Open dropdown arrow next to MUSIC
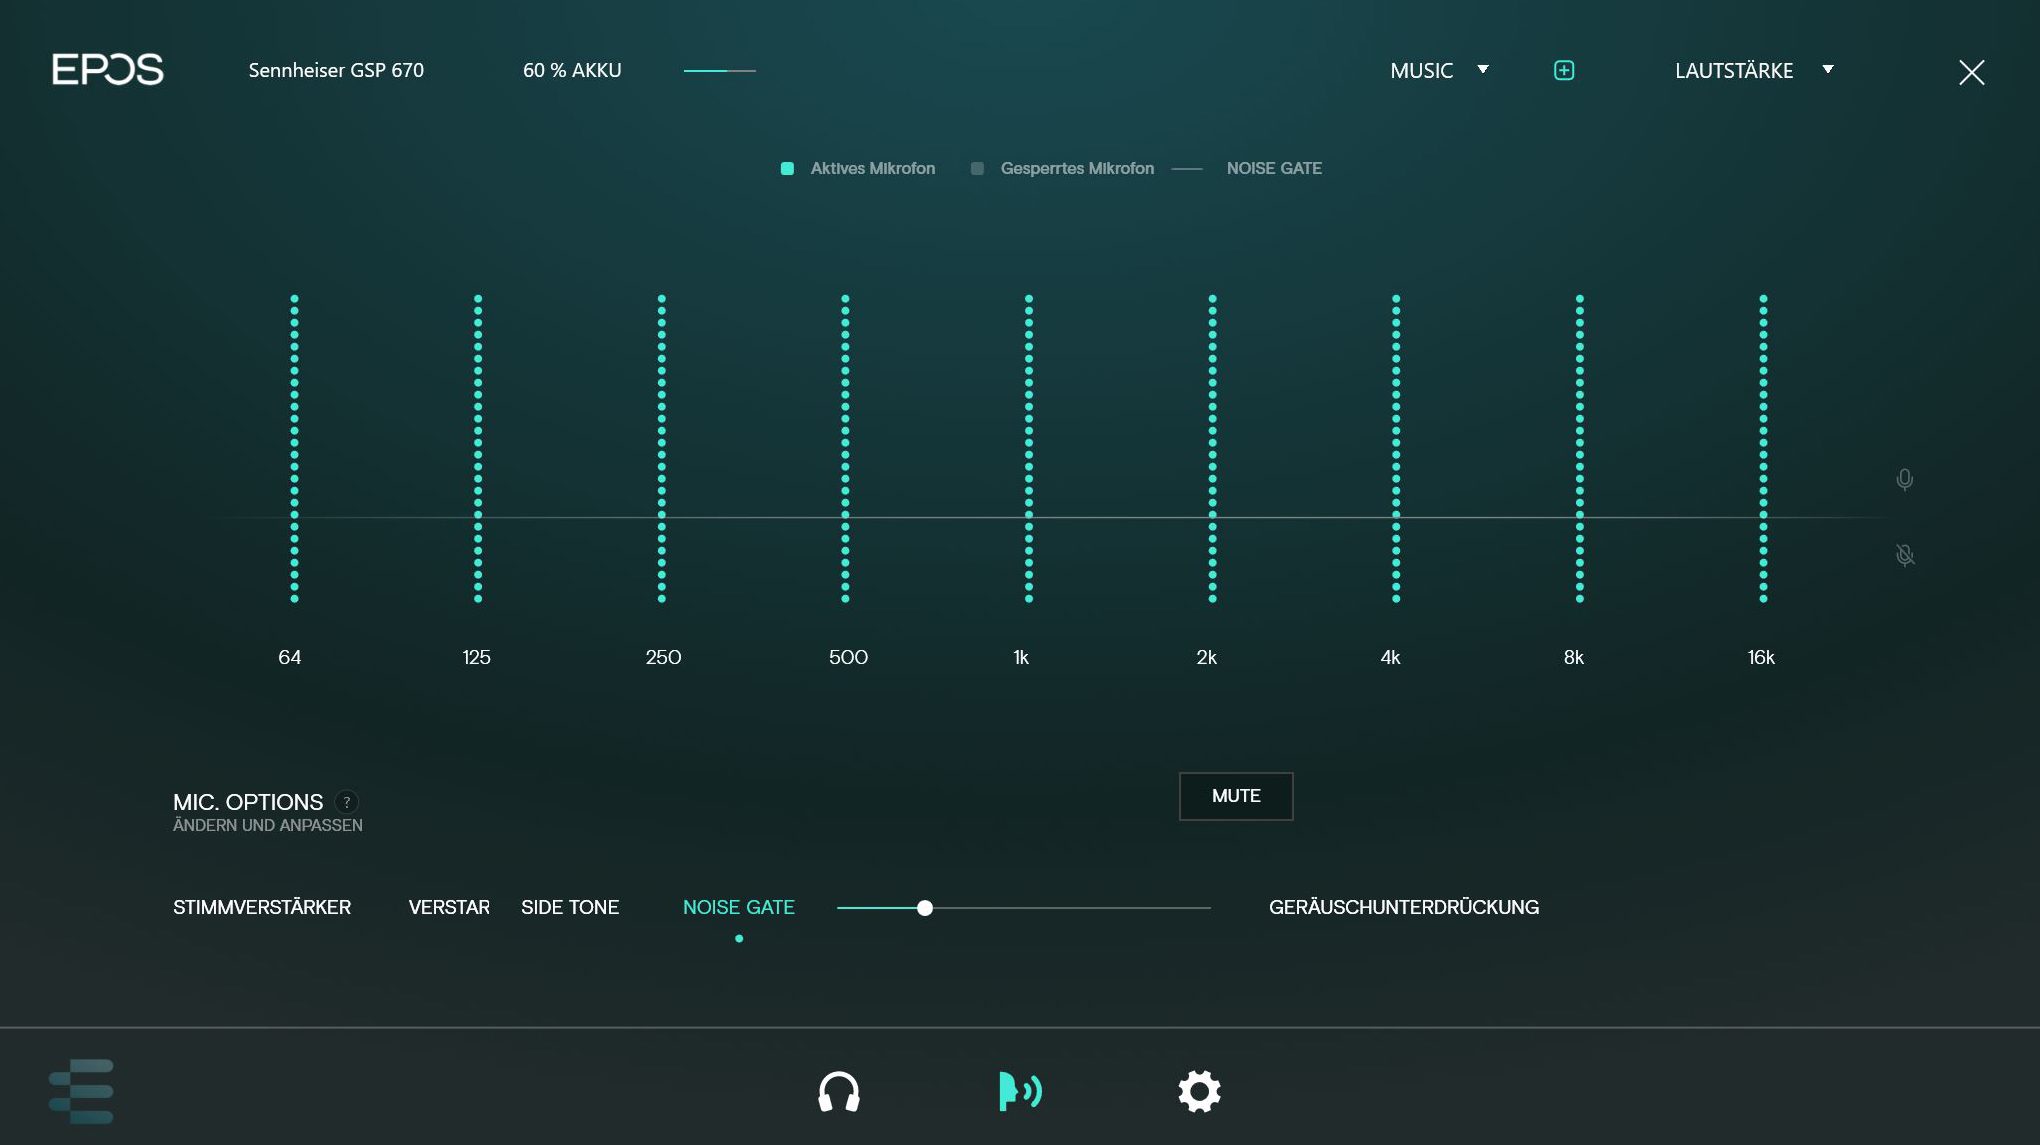Image resolution: width=2040 pixels, height=1145 pixels. click(1483, 70)
